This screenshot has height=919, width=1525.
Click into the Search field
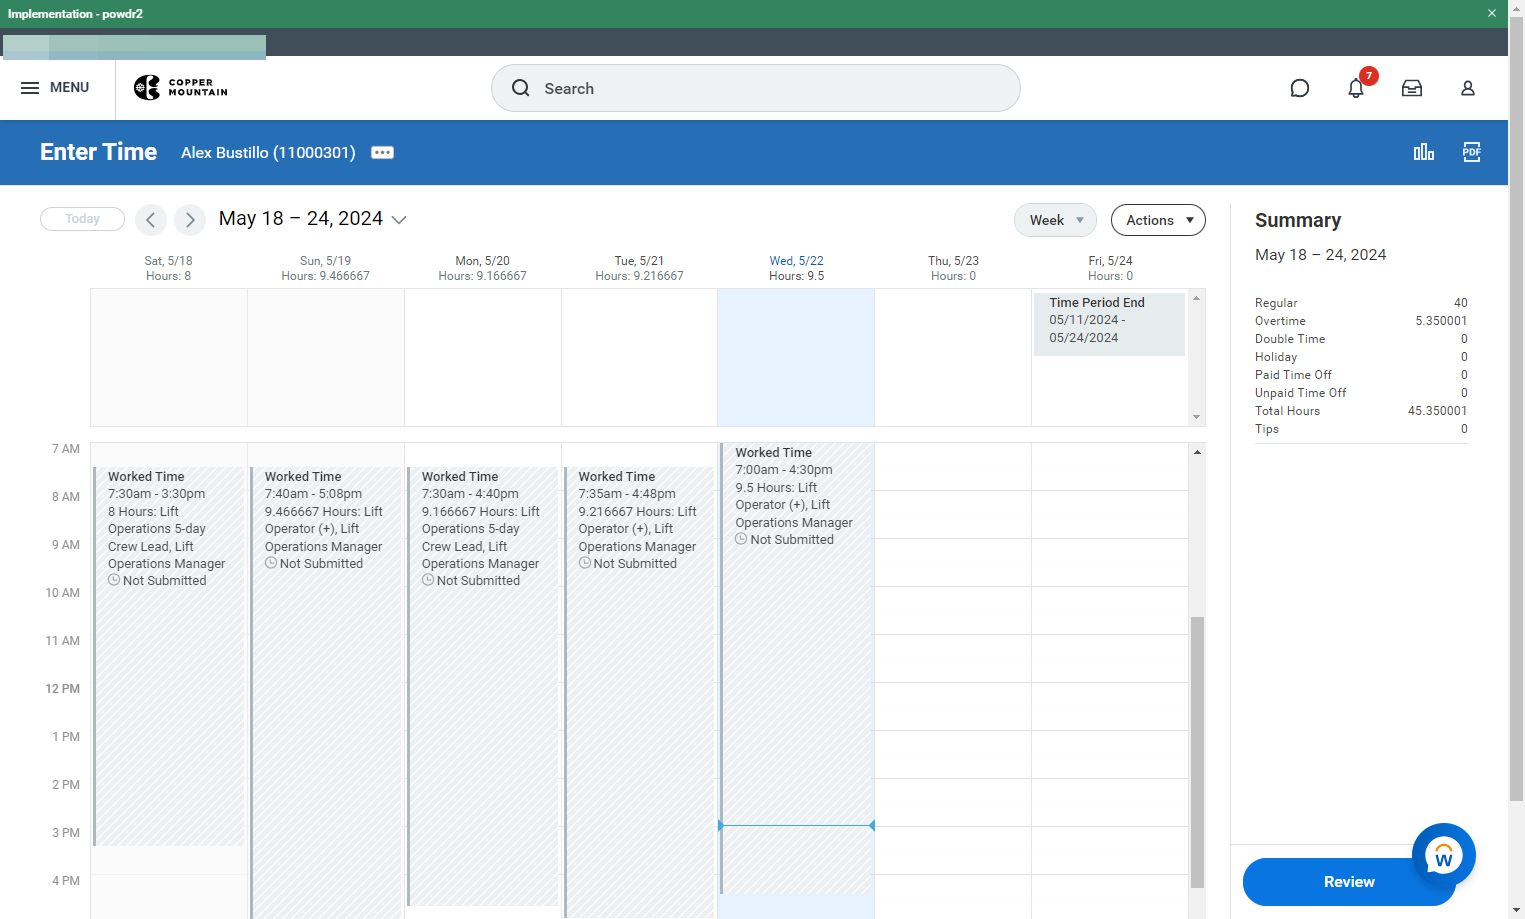[755, 88]
